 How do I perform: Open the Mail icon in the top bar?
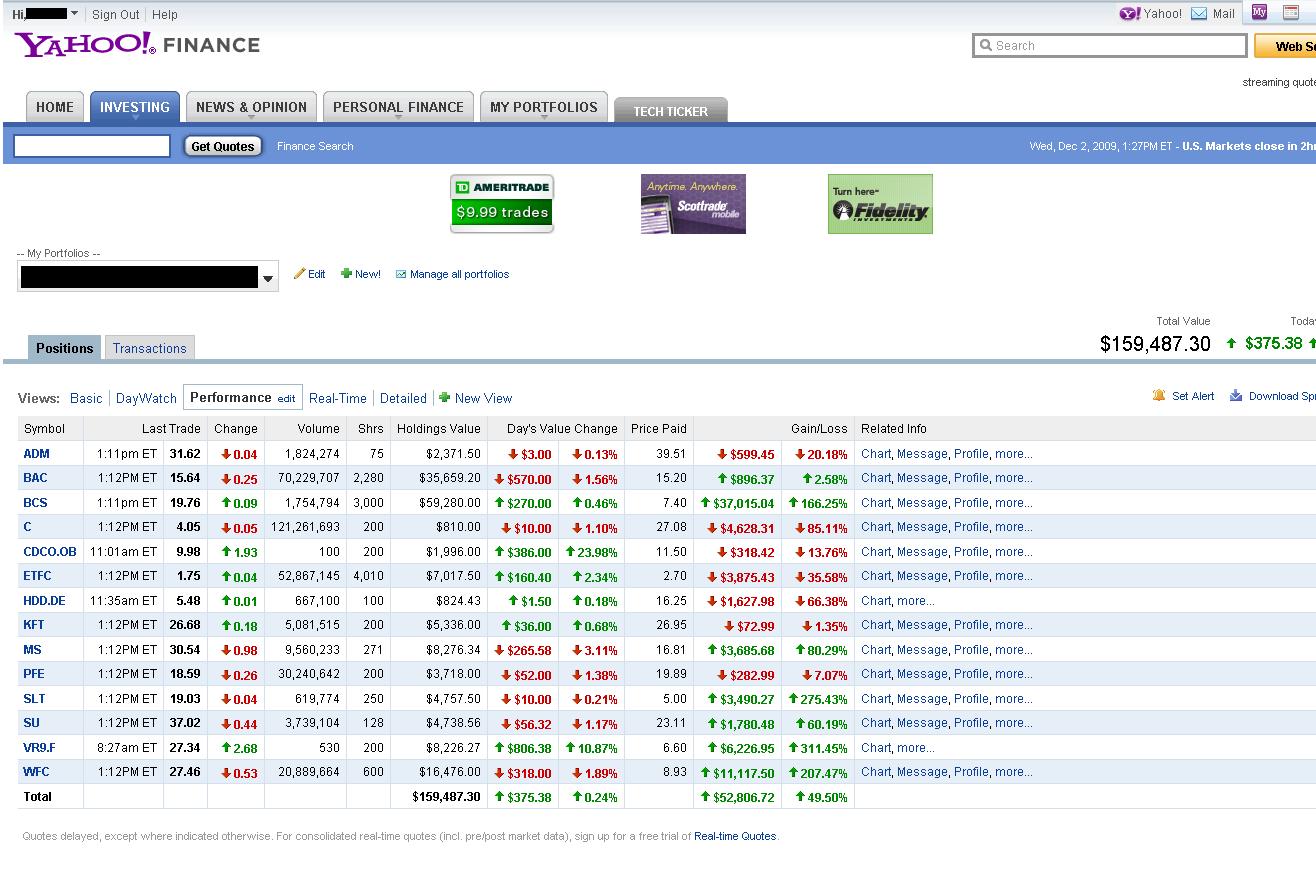click(1197, 14)
